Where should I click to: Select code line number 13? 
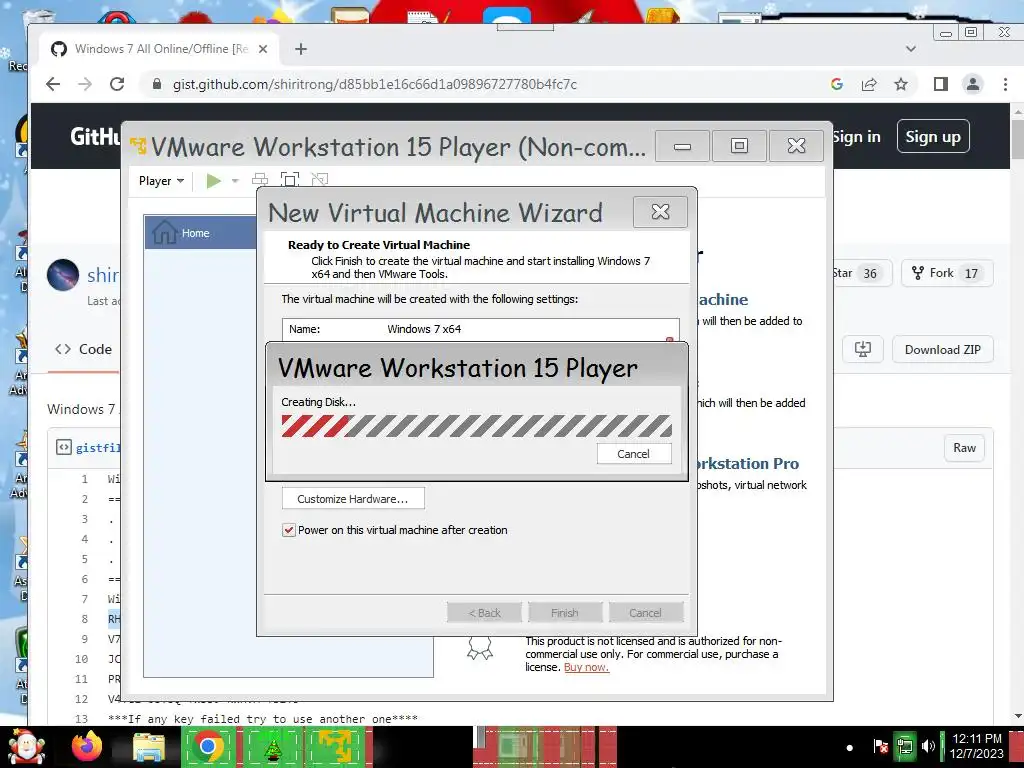coord(81,719)
